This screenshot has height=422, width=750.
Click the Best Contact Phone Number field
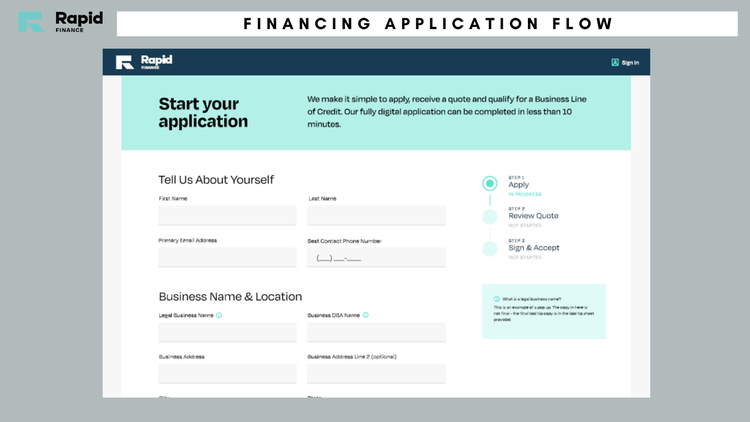(376, 257)
